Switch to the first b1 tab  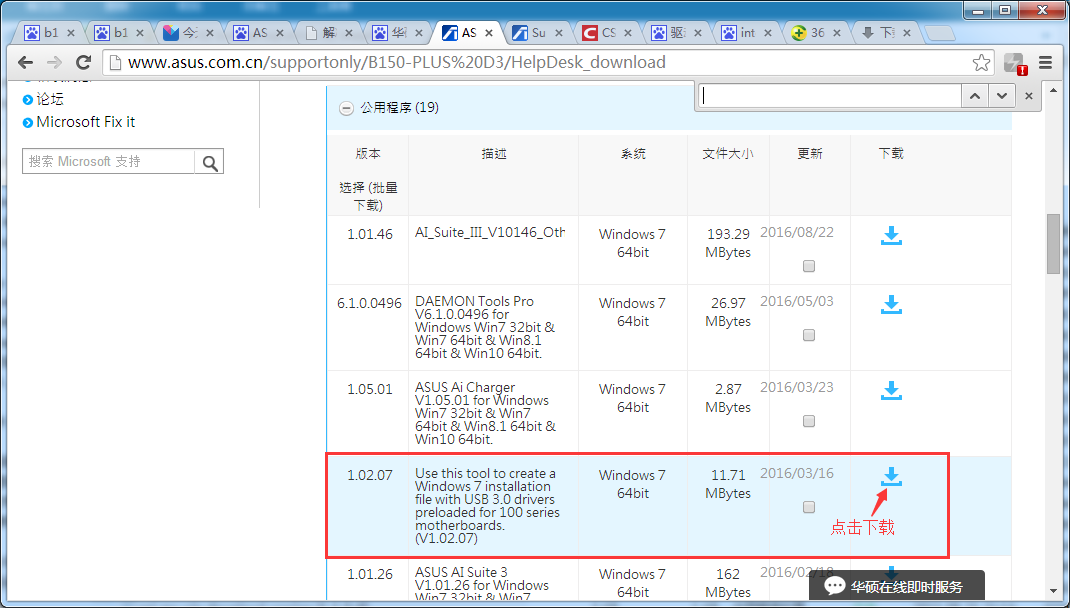(49, 32)
